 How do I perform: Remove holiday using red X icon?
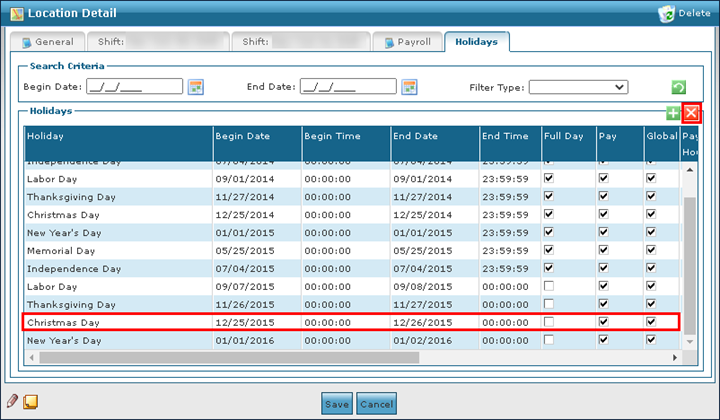[x=691, y=113]
